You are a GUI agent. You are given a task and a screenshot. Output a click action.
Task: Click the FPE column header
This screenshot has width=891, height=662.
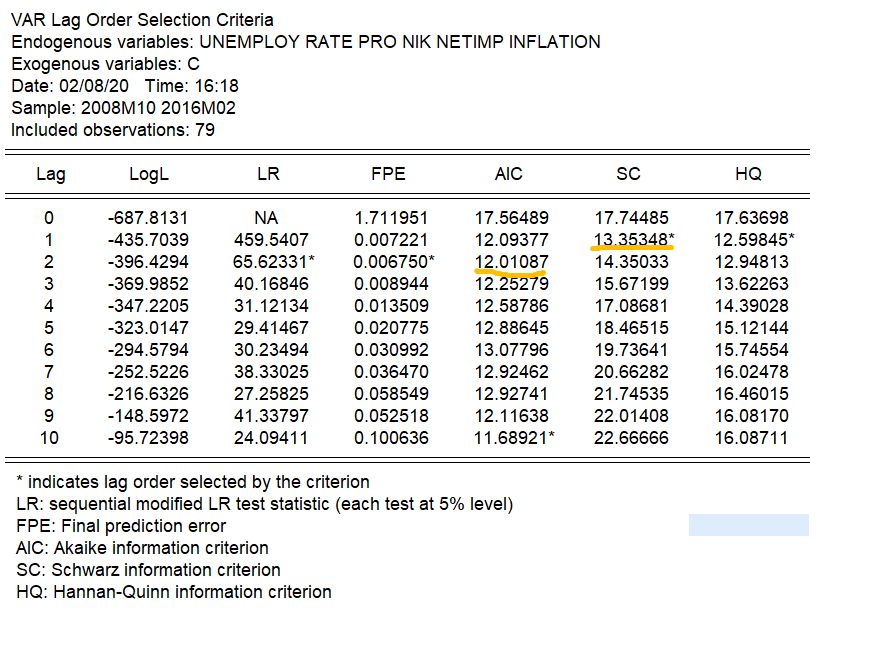[388, 174]
